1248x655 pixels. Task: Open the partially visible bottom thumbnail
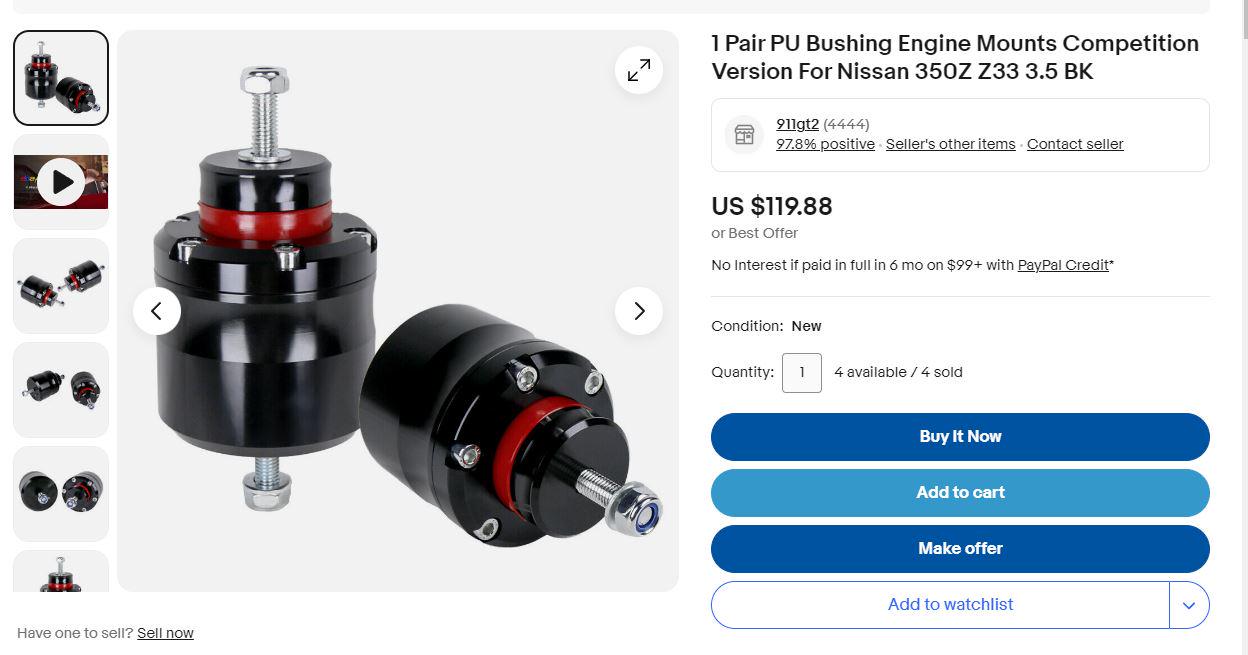pyautogui.click(x=60, y=580)
